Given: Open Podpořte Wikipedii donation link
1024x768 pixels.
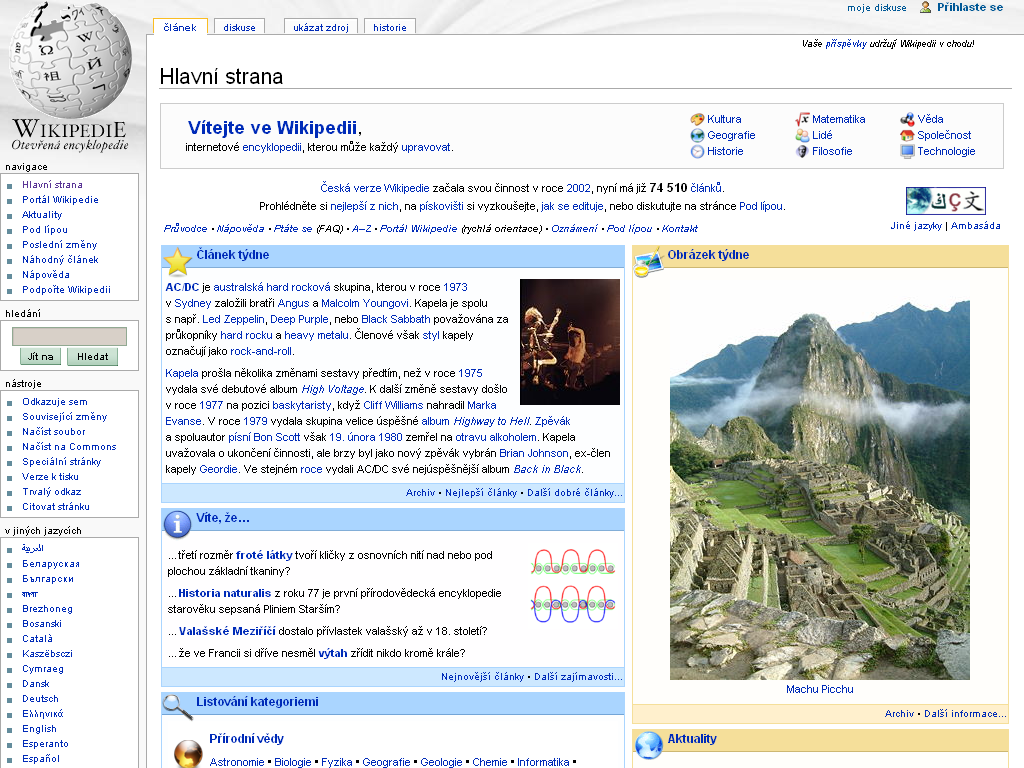Looking at the screenshot, I should (x=67, y=290).
